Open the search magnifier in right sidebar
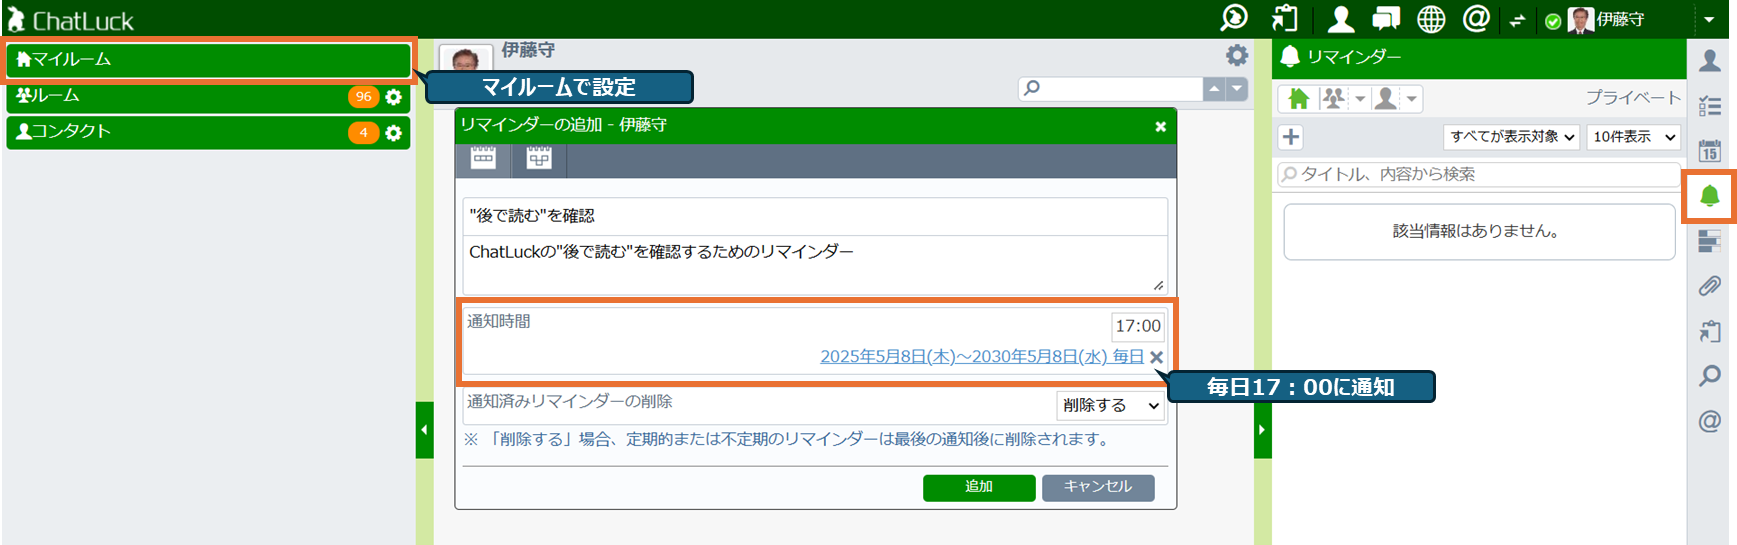The image size is (1737, 545). 1710,376
